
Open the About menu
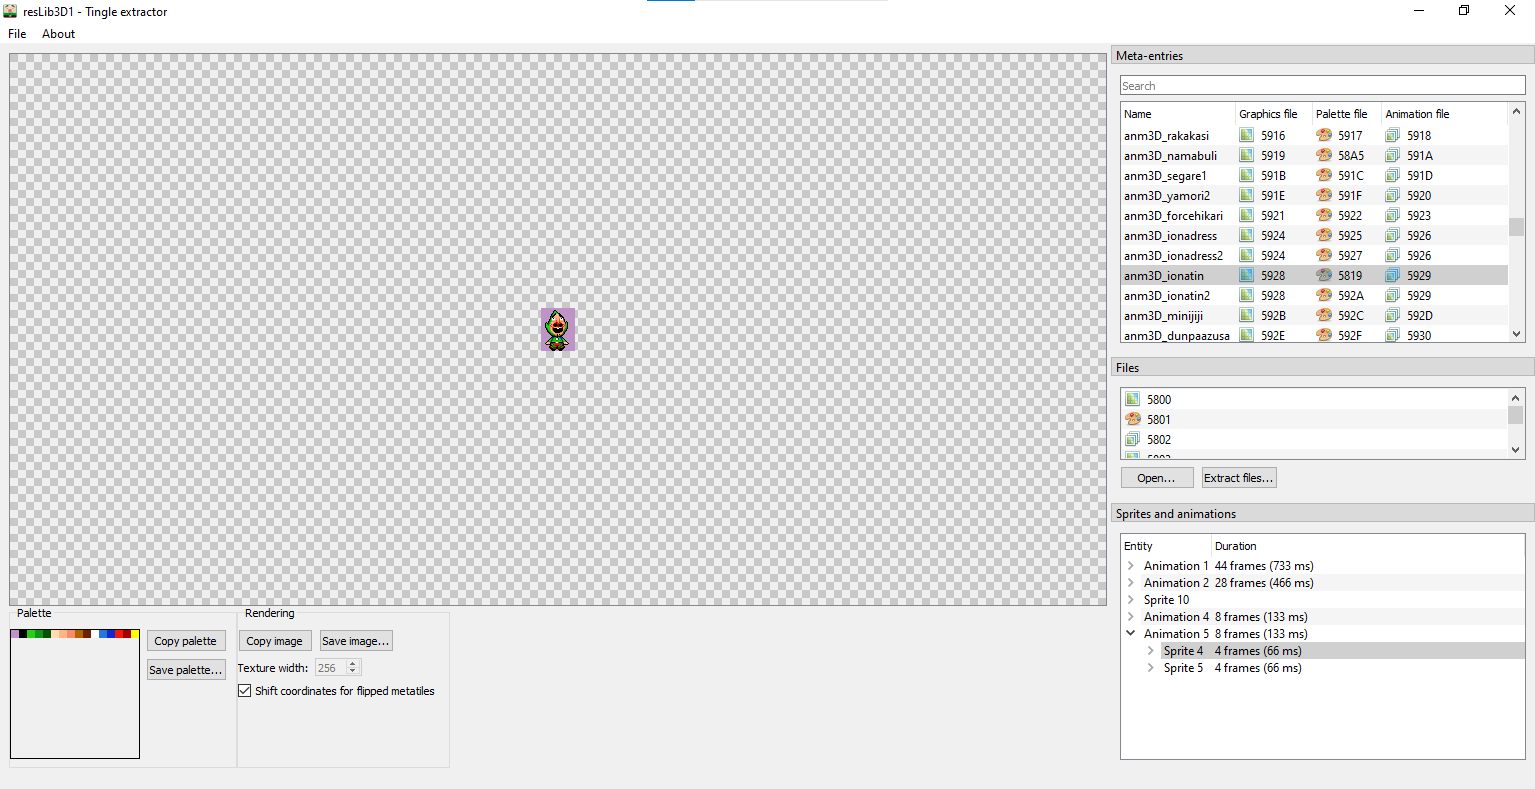58,34
